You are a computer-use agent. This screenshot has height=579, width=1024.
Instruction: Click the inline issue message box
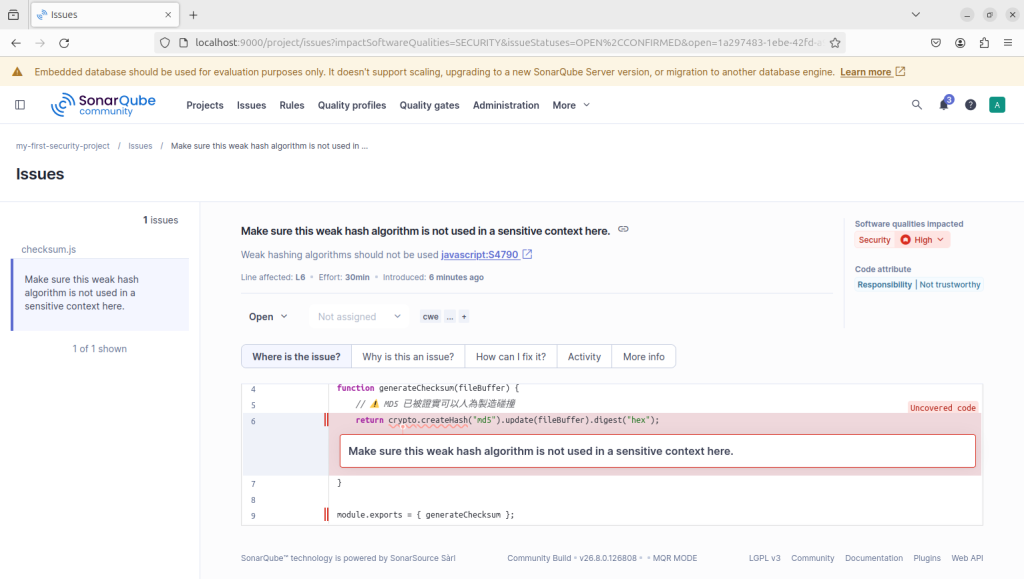pos(658,451)
